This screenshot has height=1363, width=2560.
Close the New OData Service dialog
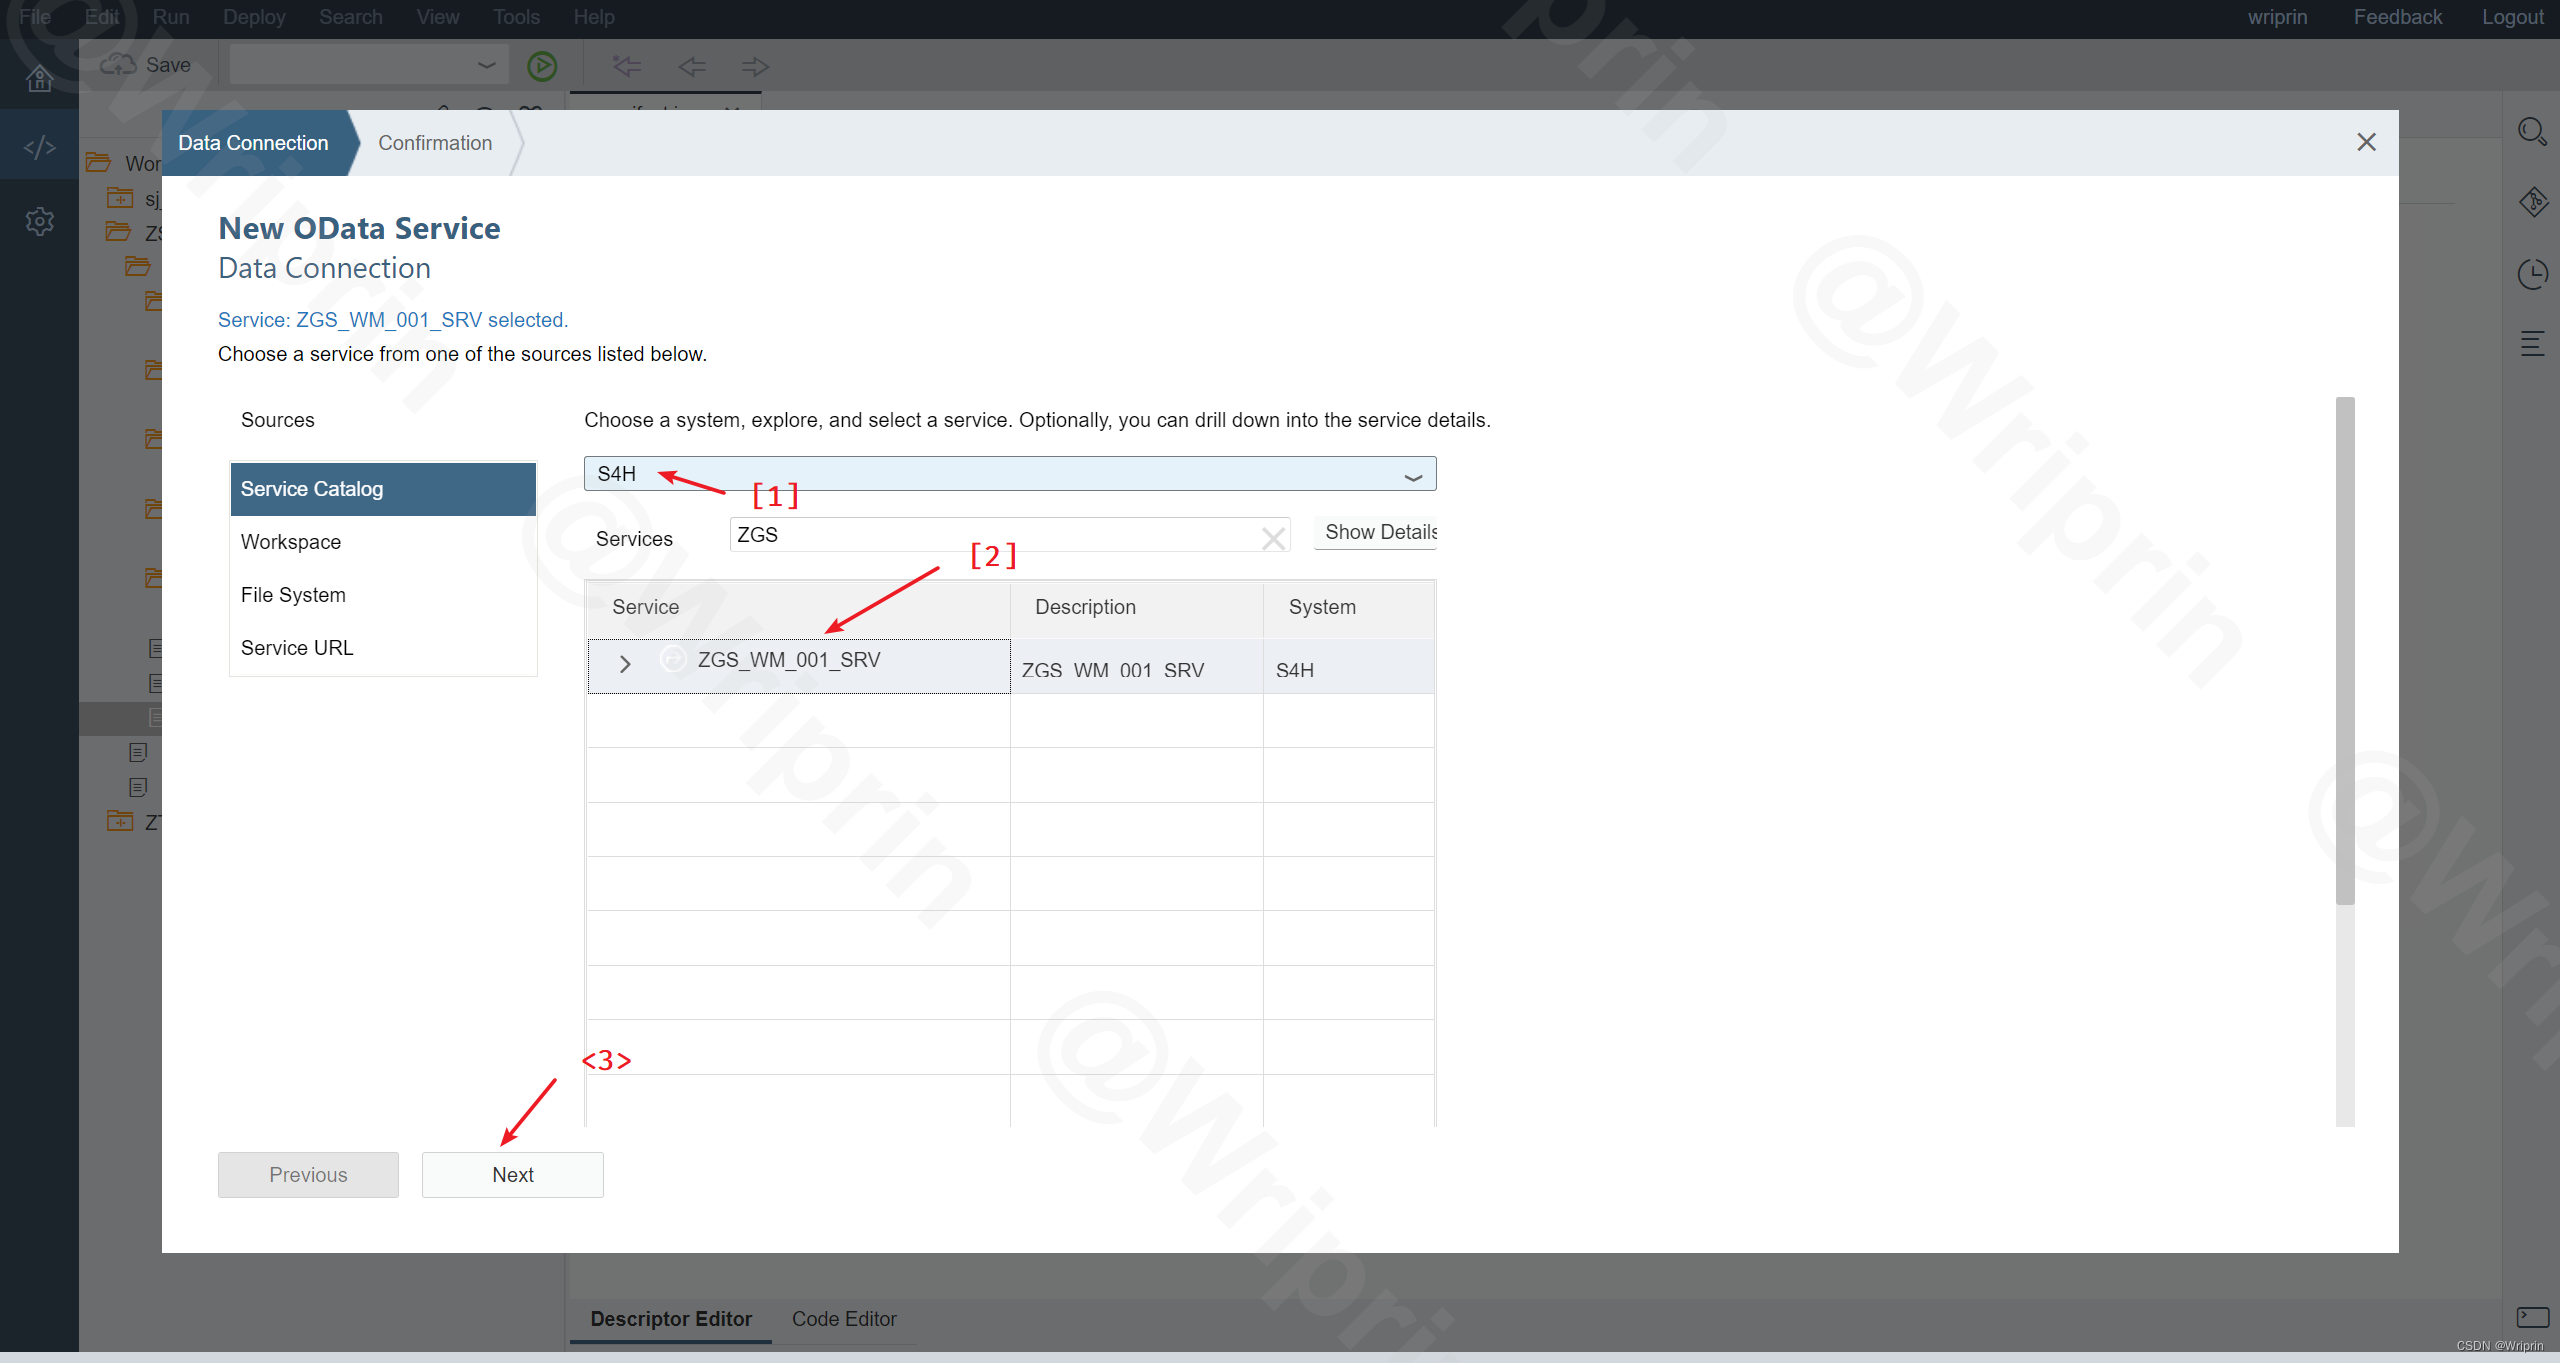[x=2366, y=142]
